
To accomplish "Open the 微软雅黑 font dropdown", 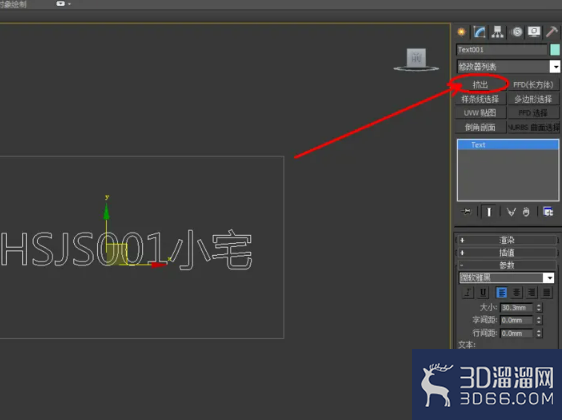I will pos(548,278).
